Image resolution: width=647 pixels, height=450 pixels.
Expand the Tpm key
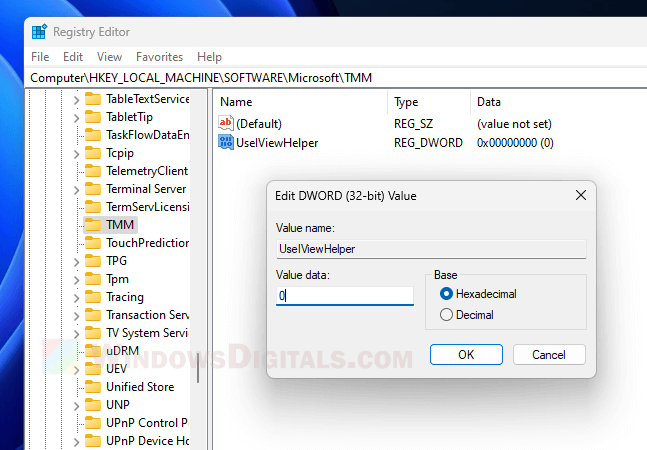76,280
